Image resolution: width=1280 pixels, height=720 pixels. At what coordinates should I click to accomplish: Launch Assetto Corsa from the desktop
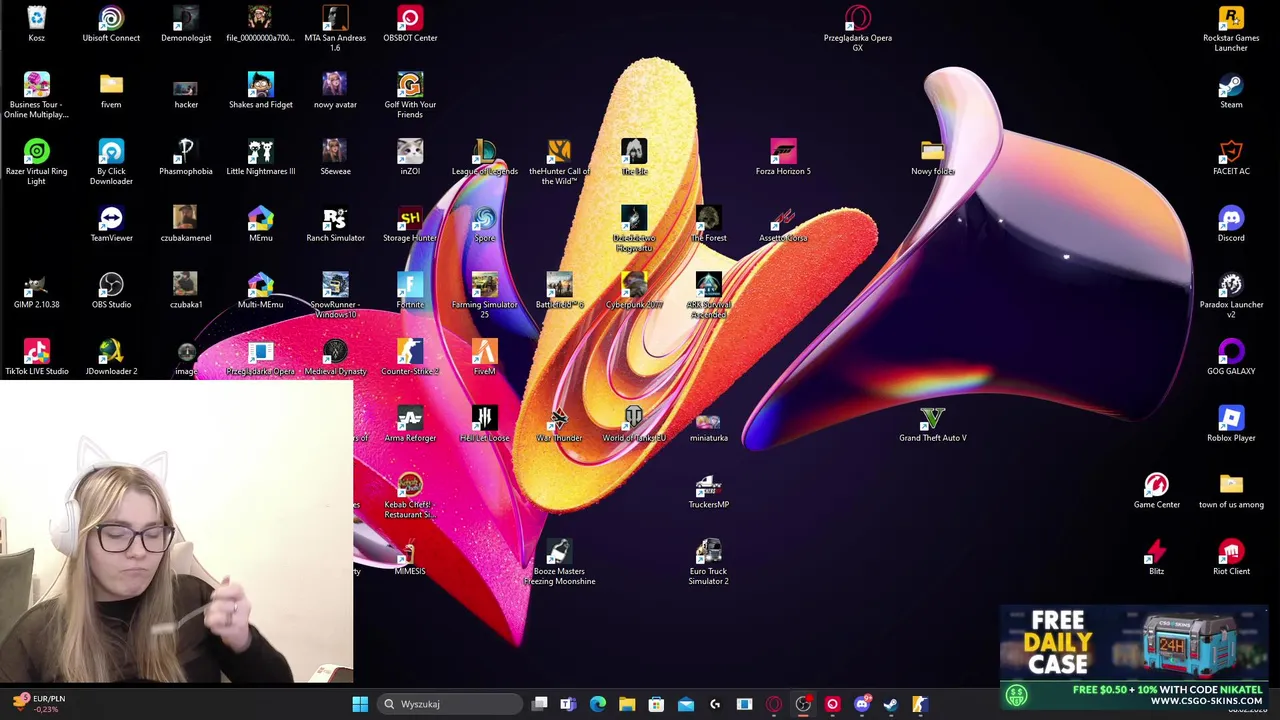783,224
